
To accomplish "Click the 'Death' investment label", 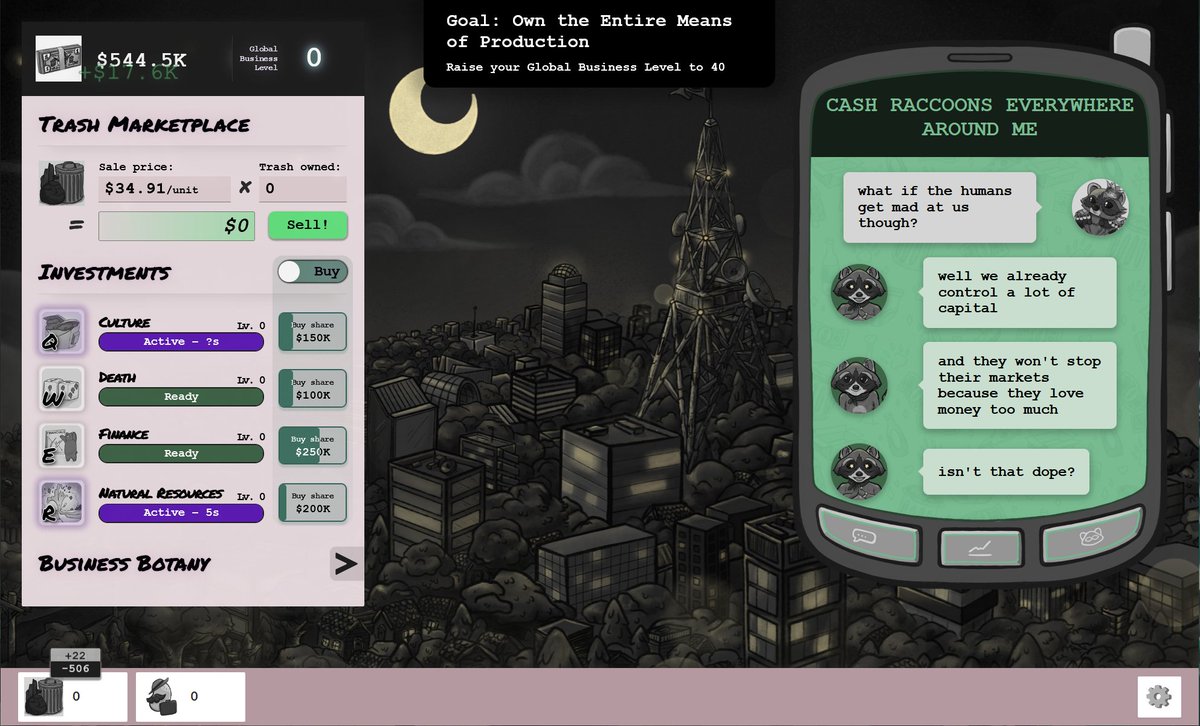I will 118,377.
